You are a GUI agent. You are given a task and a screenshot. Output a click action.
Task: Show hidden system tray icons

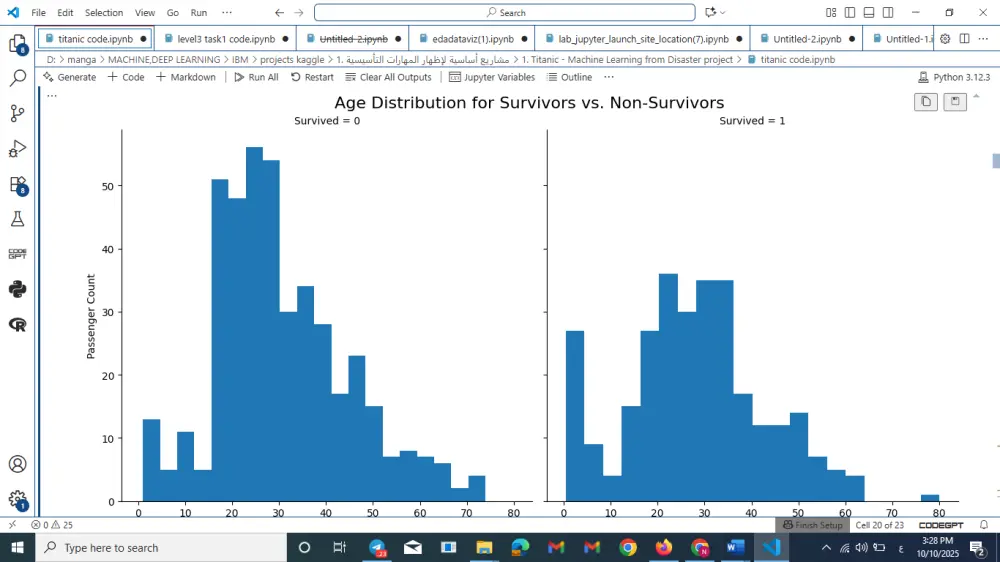(826, 547)
